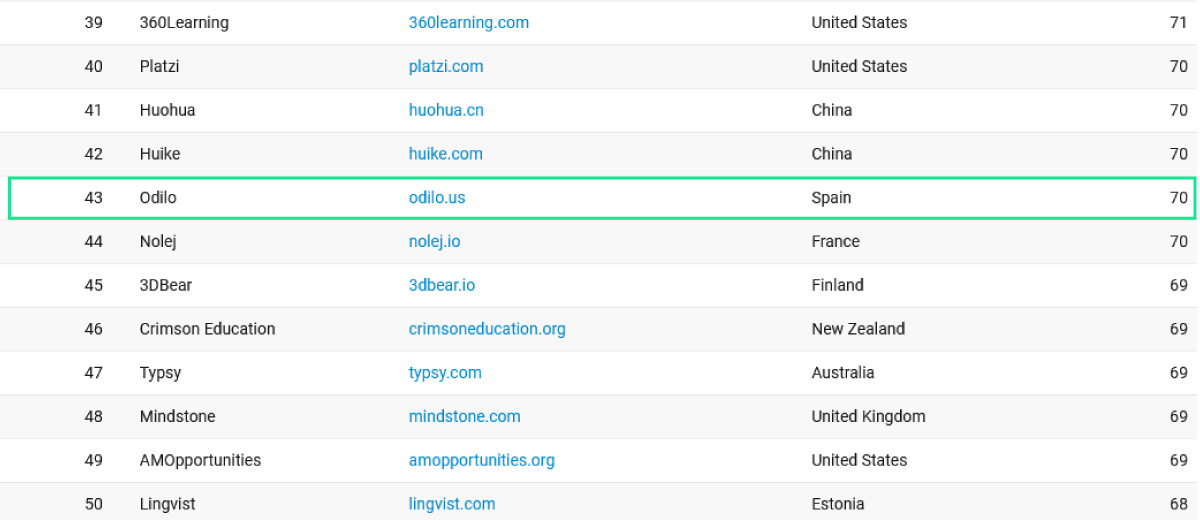Screen dimensions: 1200x520
Task: Click the rank number 39 cell
Action: 93,22
